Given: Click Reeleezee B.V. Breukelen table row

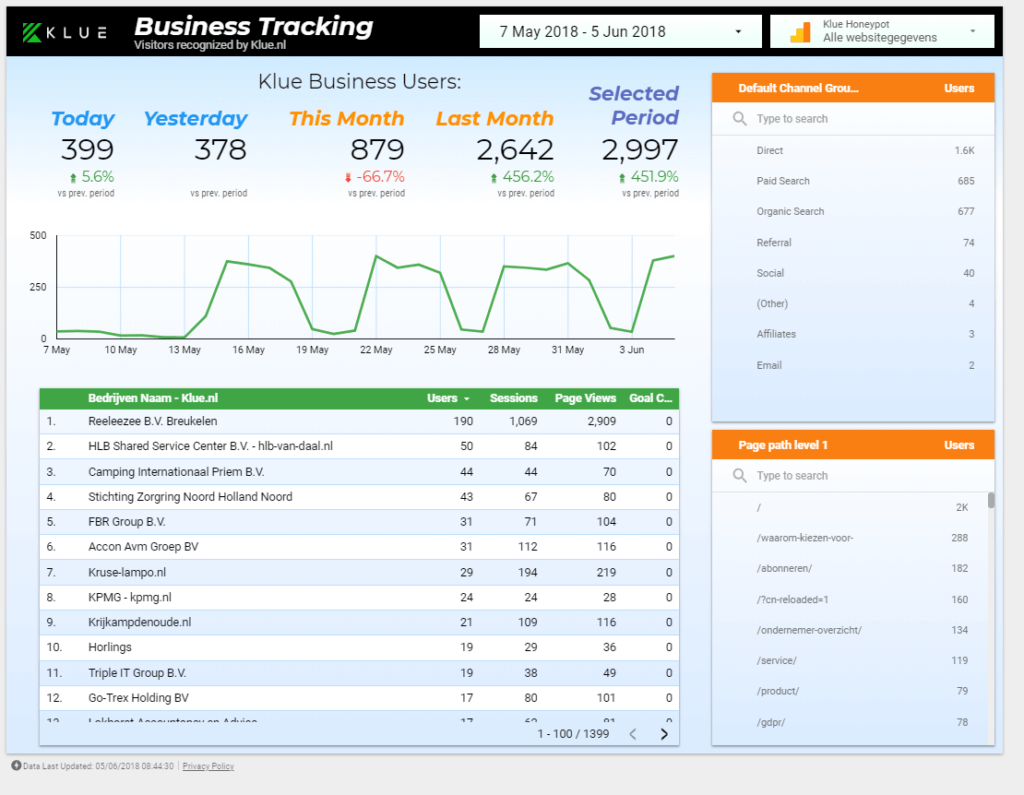Looking at the screenshot, I should (359, 421).
